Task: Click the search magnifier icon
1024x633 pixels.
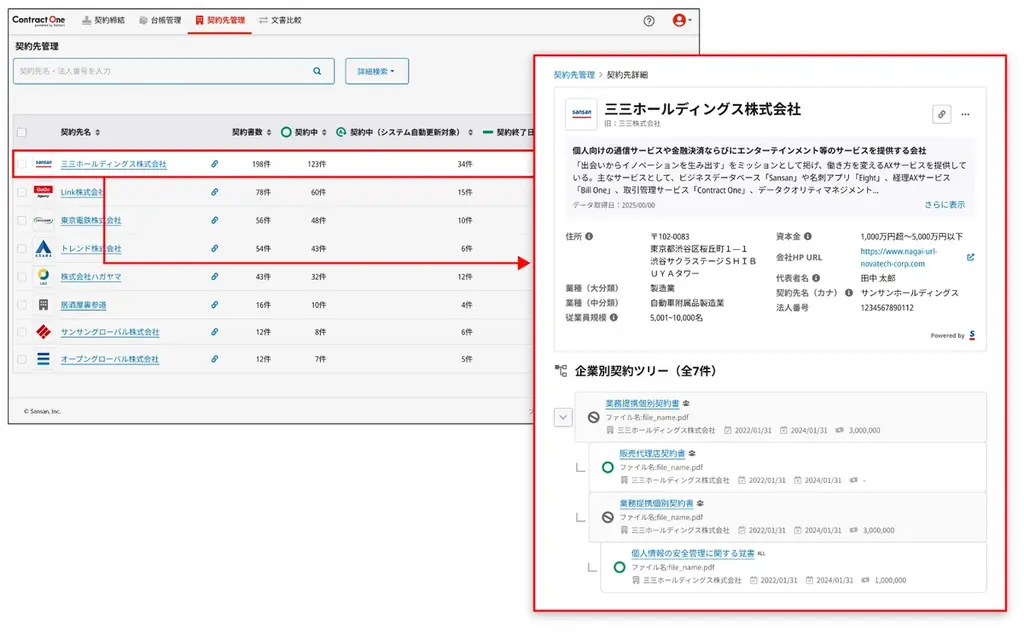Action: tap(318, 71)
